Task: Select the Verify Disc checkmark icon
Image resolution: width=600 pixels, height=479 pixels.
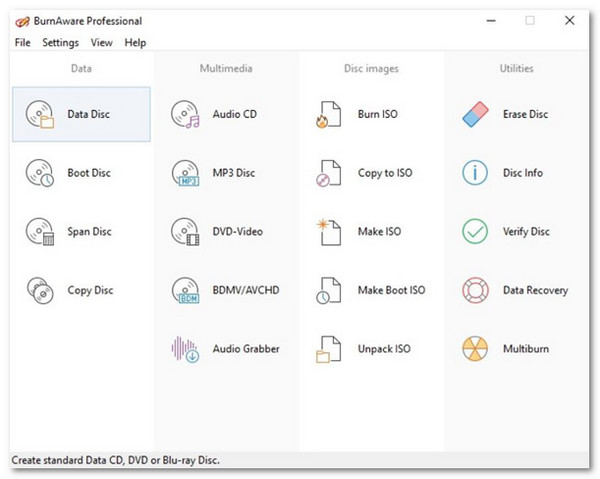Action: (475, 231)
